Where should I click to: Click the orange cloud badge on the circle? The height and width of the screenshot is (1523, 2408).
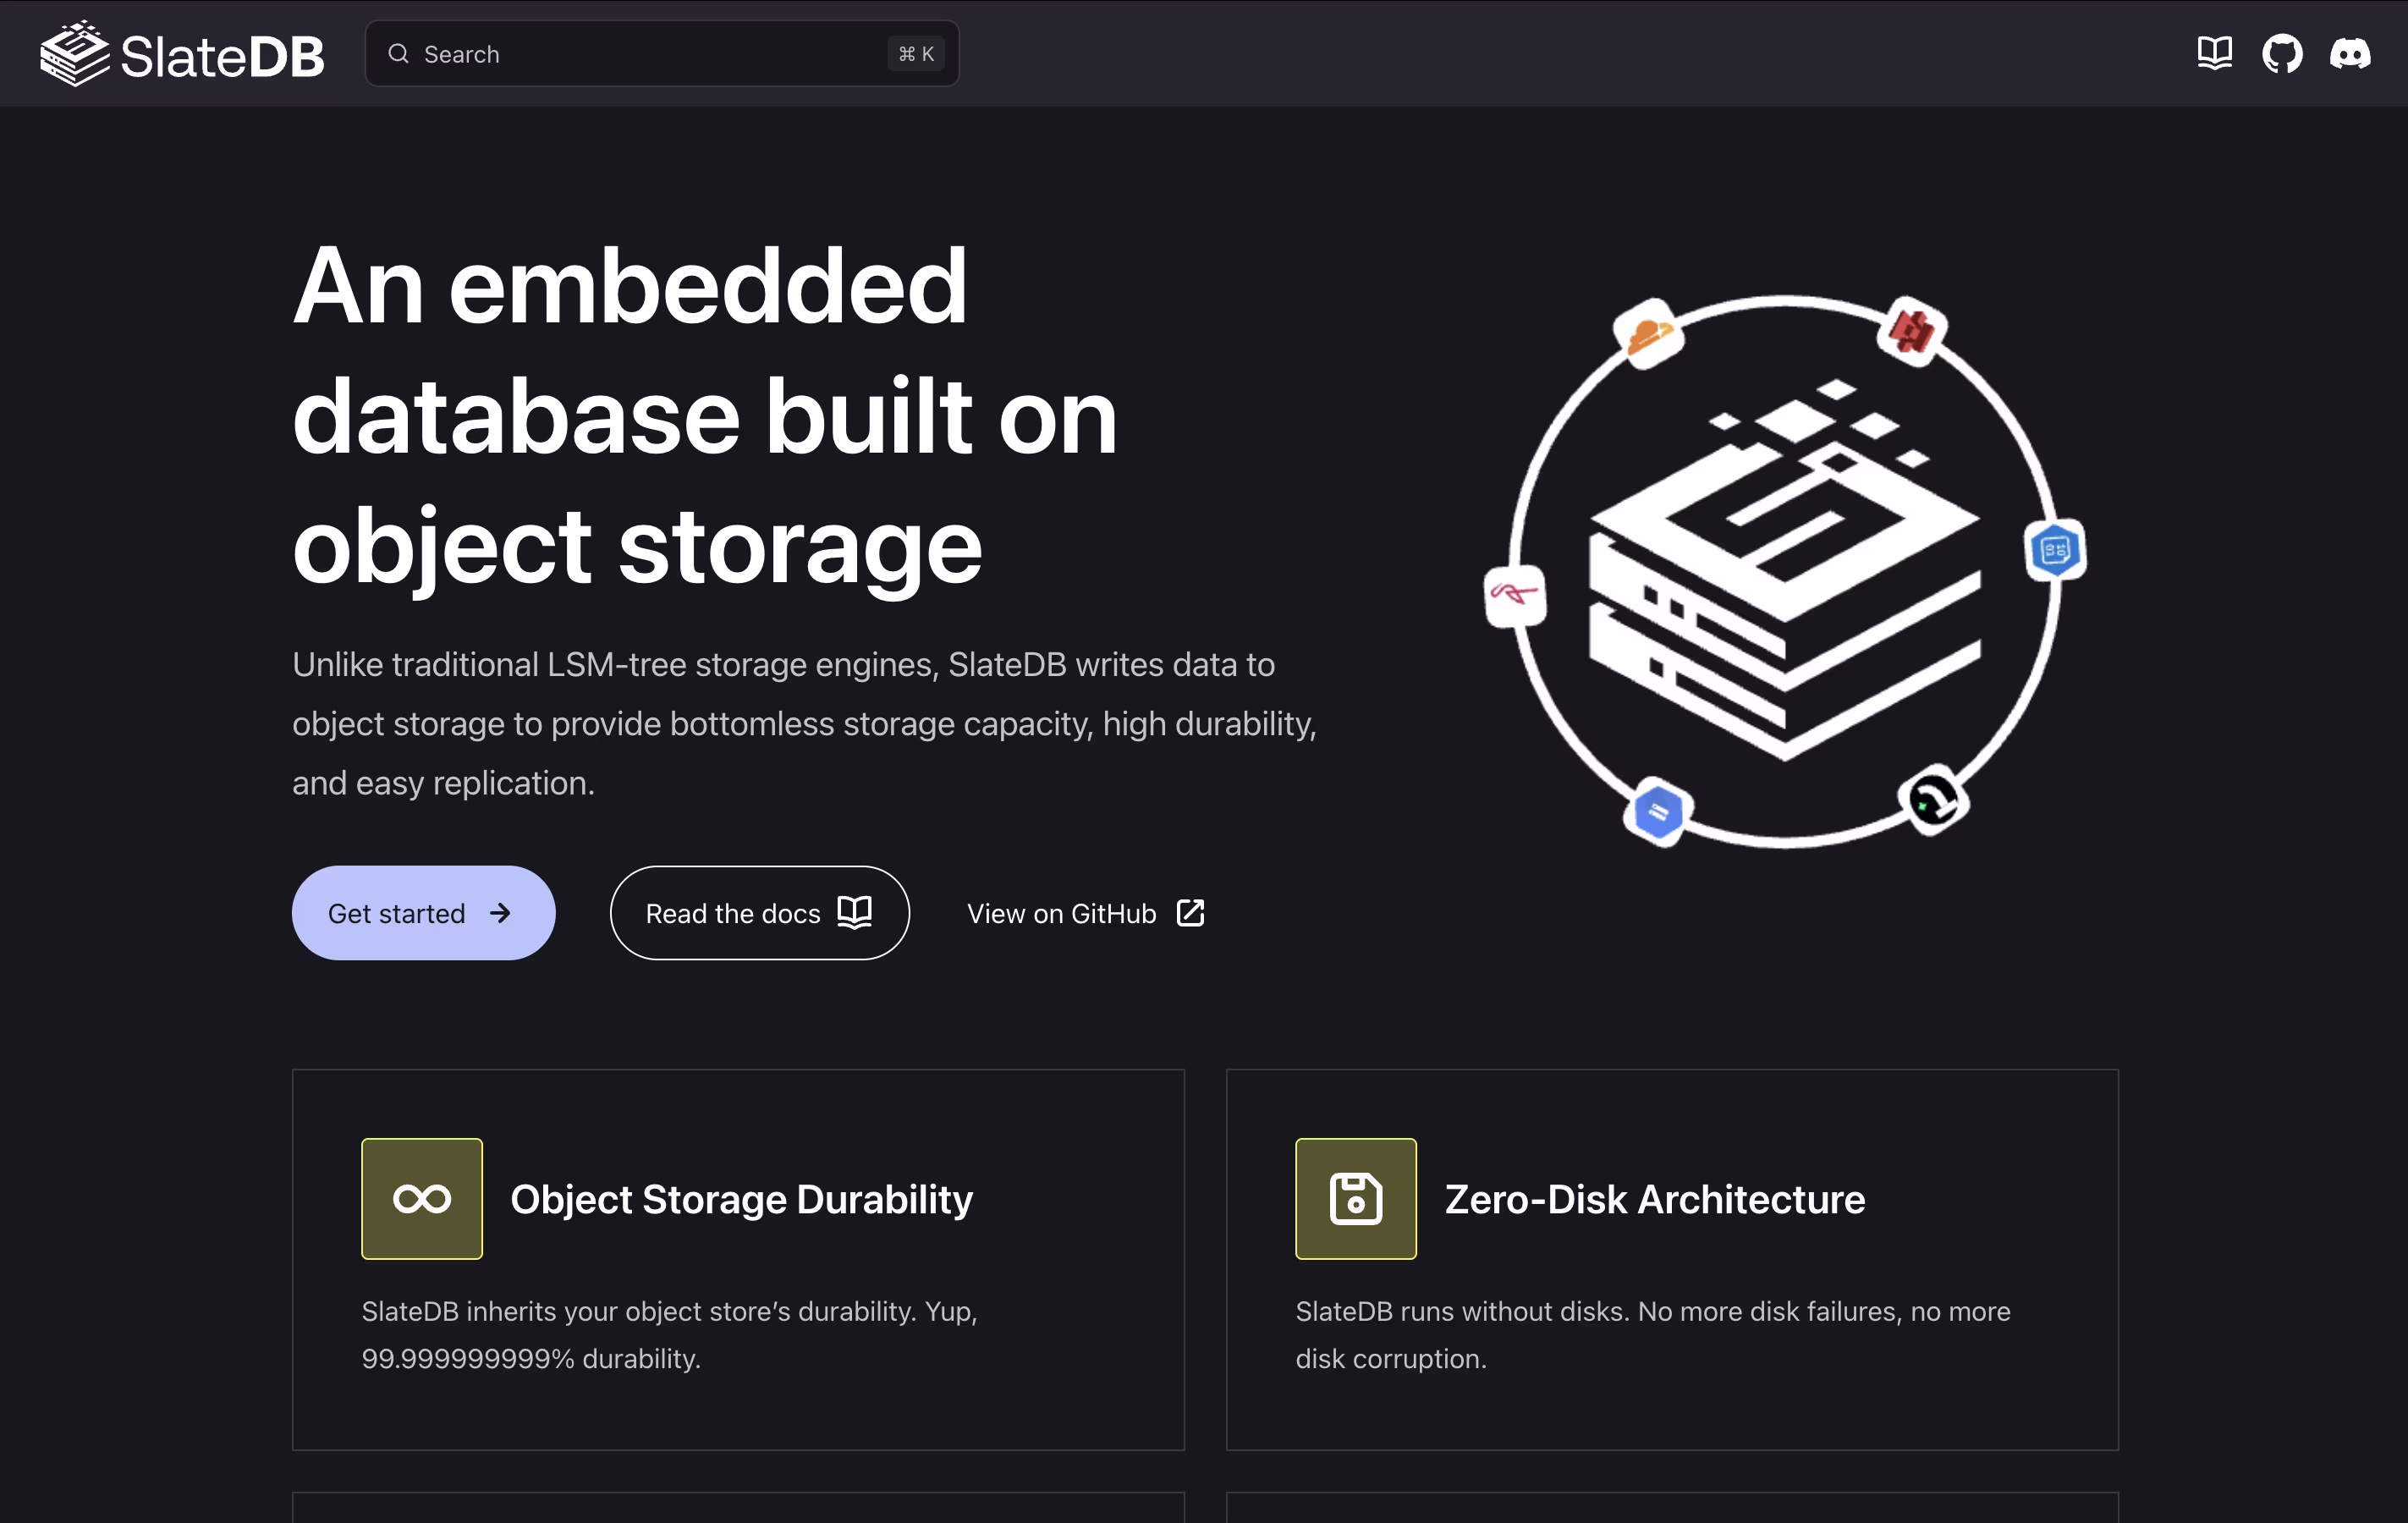pos(1649,334)
